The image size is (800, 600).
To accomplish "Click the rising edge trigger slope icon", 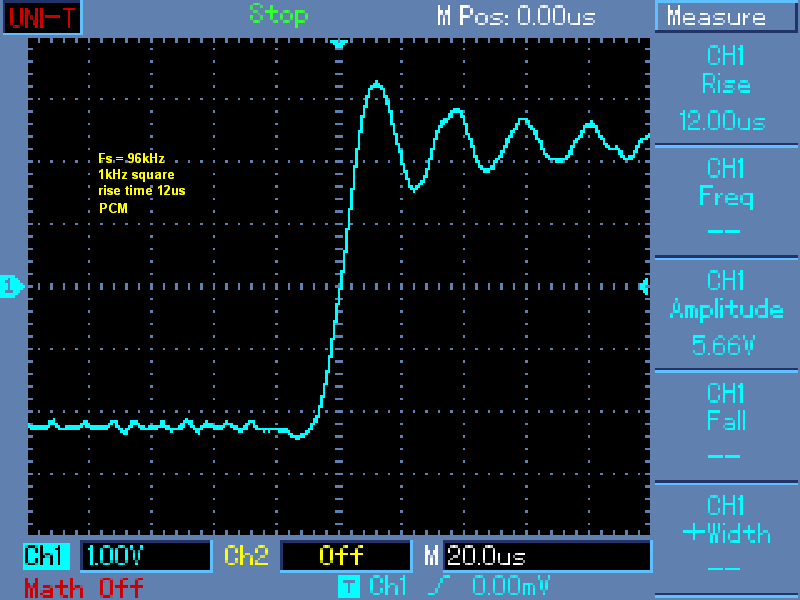I will coord(439,586).
